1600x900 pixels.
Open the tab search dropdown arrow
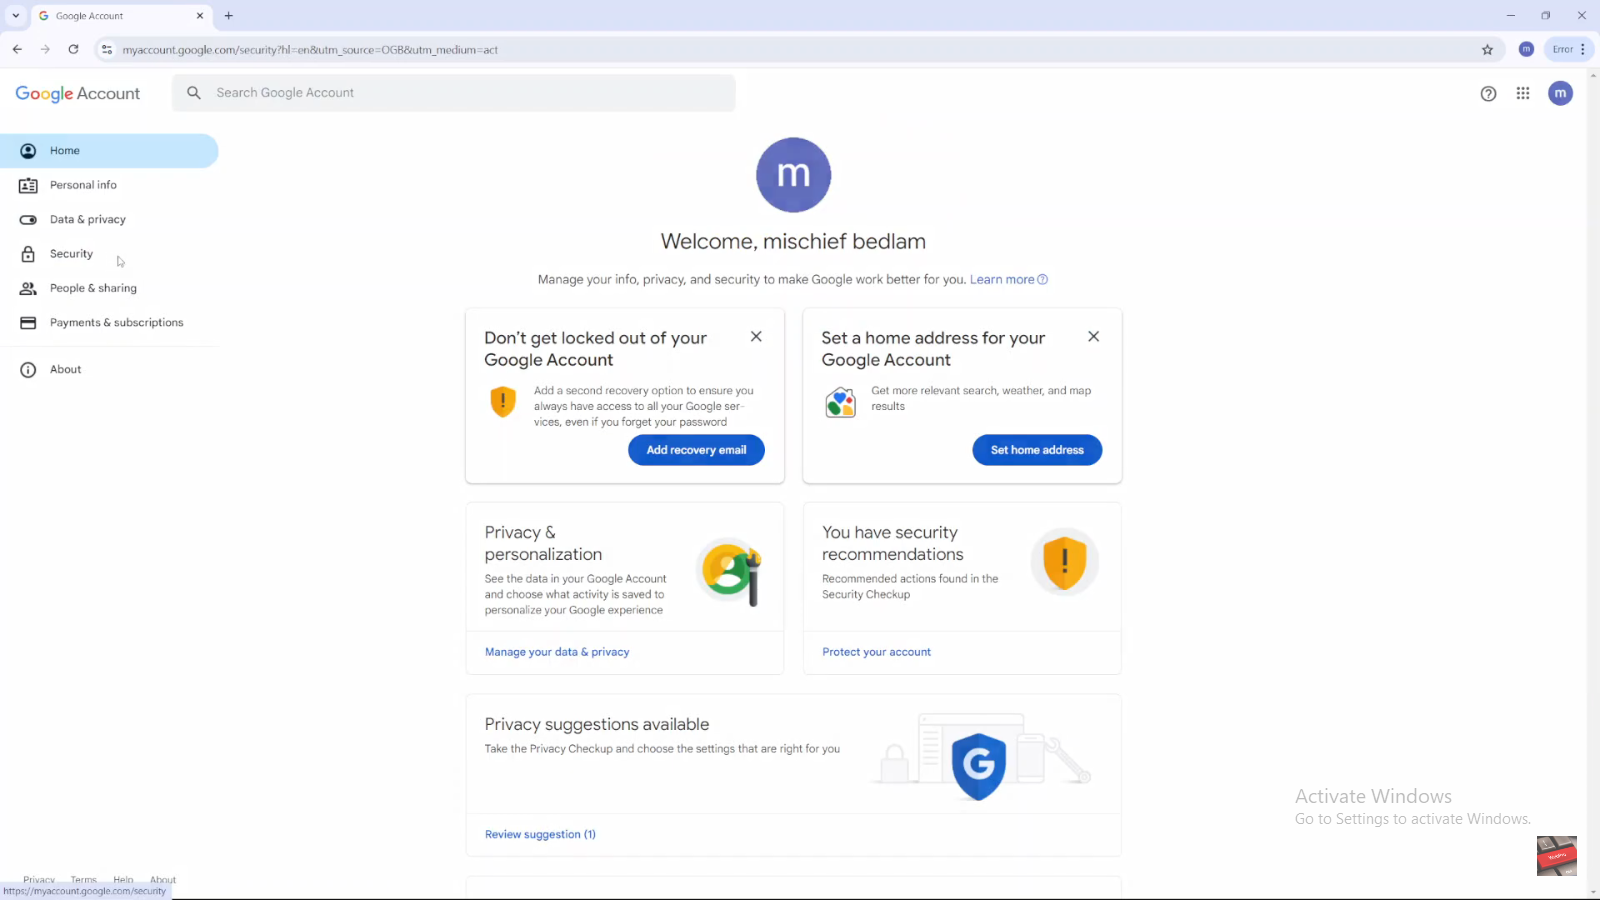(x=15, y=15)
